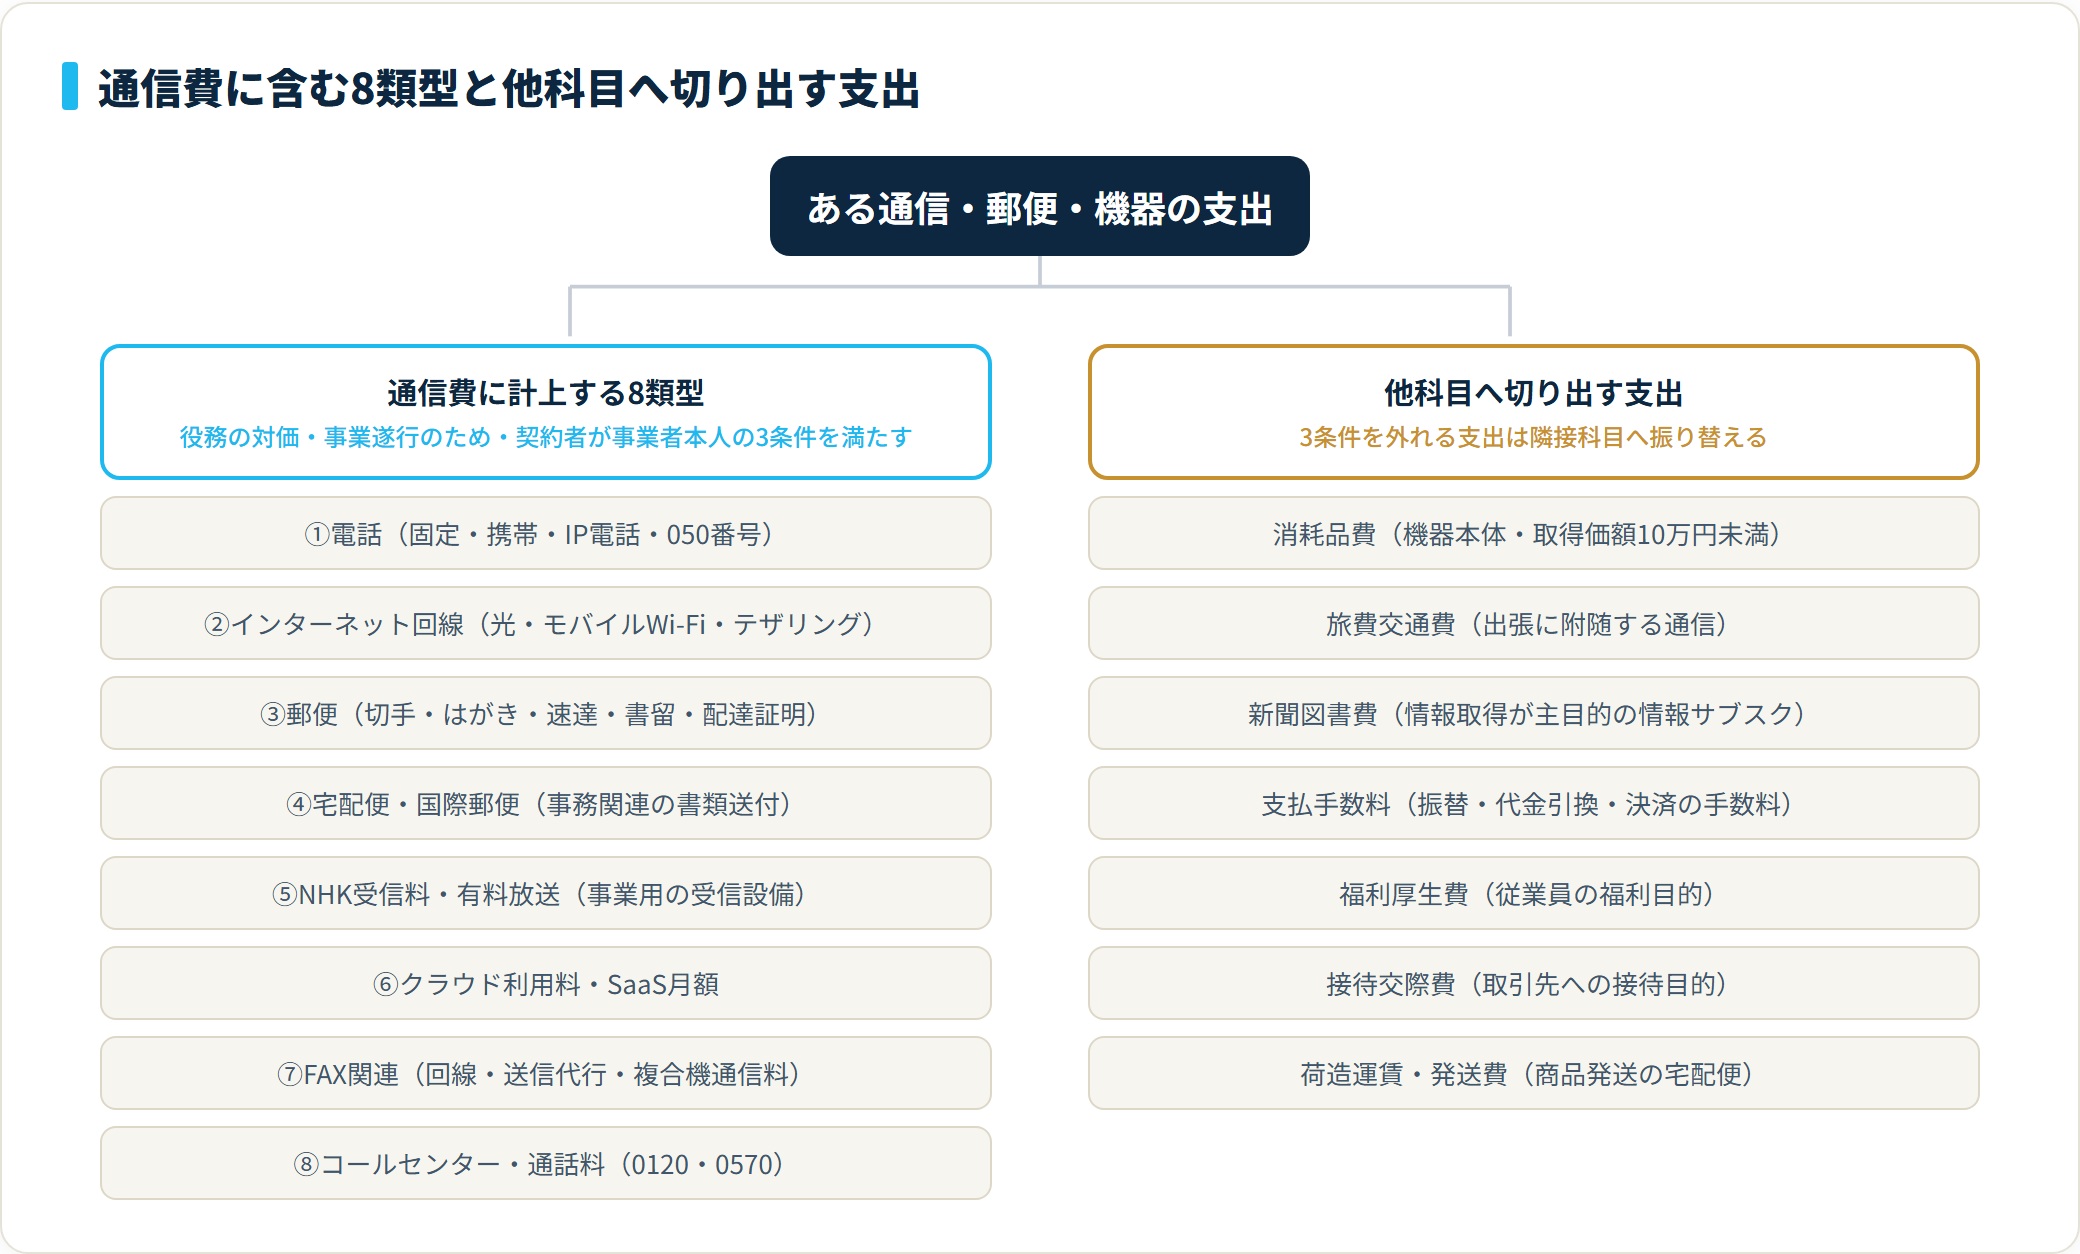
Task: Select item ②インターネット回線
Action: (546, 623)
